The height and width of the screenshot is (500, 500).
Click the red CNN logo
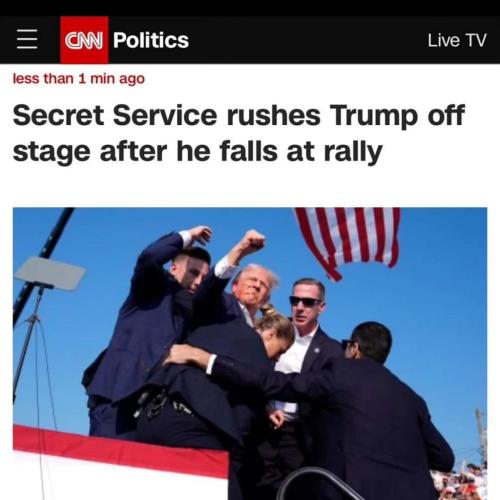(84, 40)
